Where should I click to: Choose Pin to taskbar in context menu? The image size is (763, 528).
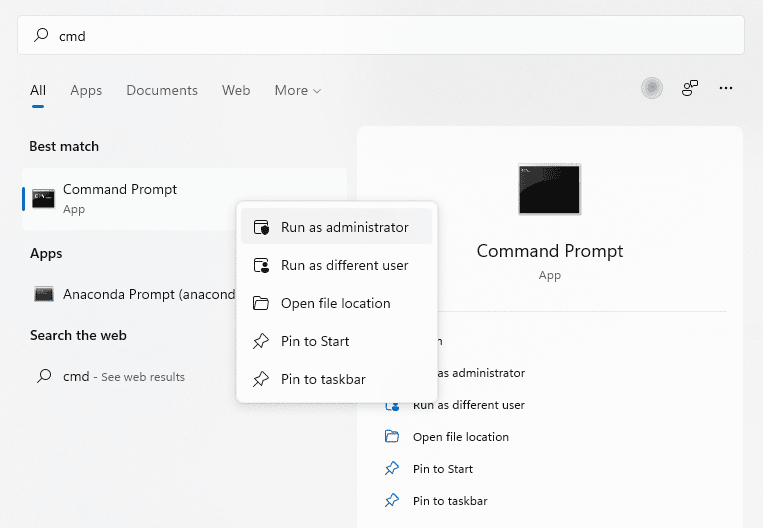pyautogui.click(x=323, y=380)
